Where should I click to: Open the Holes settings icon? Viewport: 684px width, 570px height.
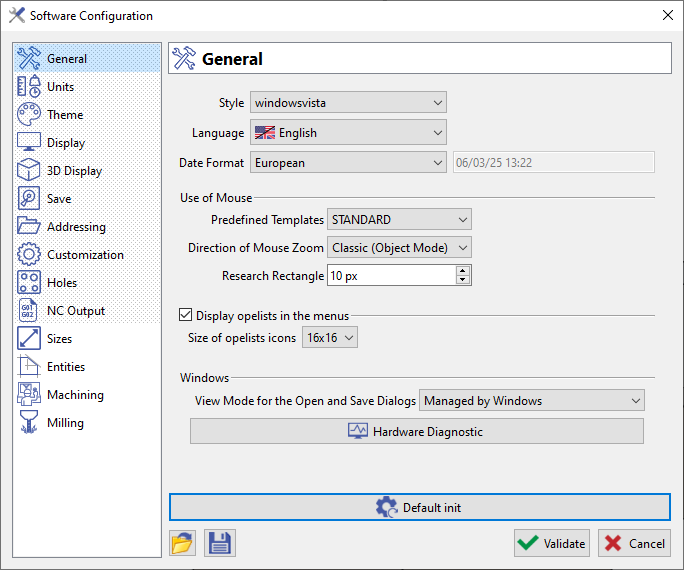coord(29,283)
